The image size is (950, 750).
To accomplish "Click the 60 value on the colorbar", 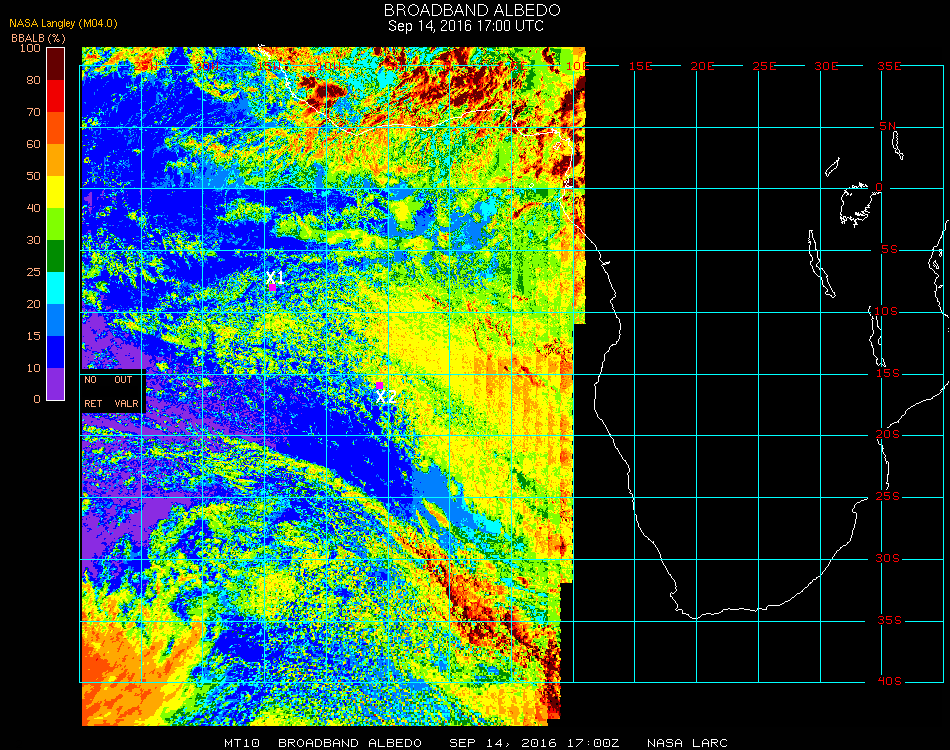I will 33,145.
